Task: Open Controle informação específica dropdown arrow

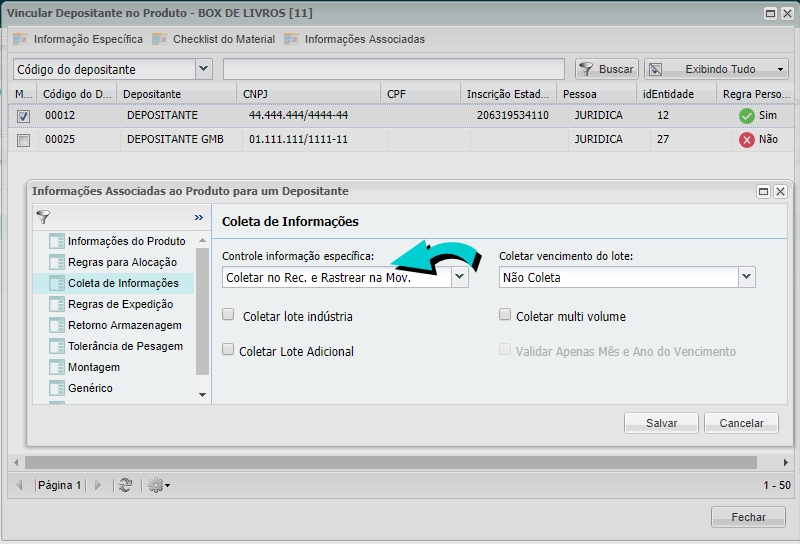Action: 460,277
